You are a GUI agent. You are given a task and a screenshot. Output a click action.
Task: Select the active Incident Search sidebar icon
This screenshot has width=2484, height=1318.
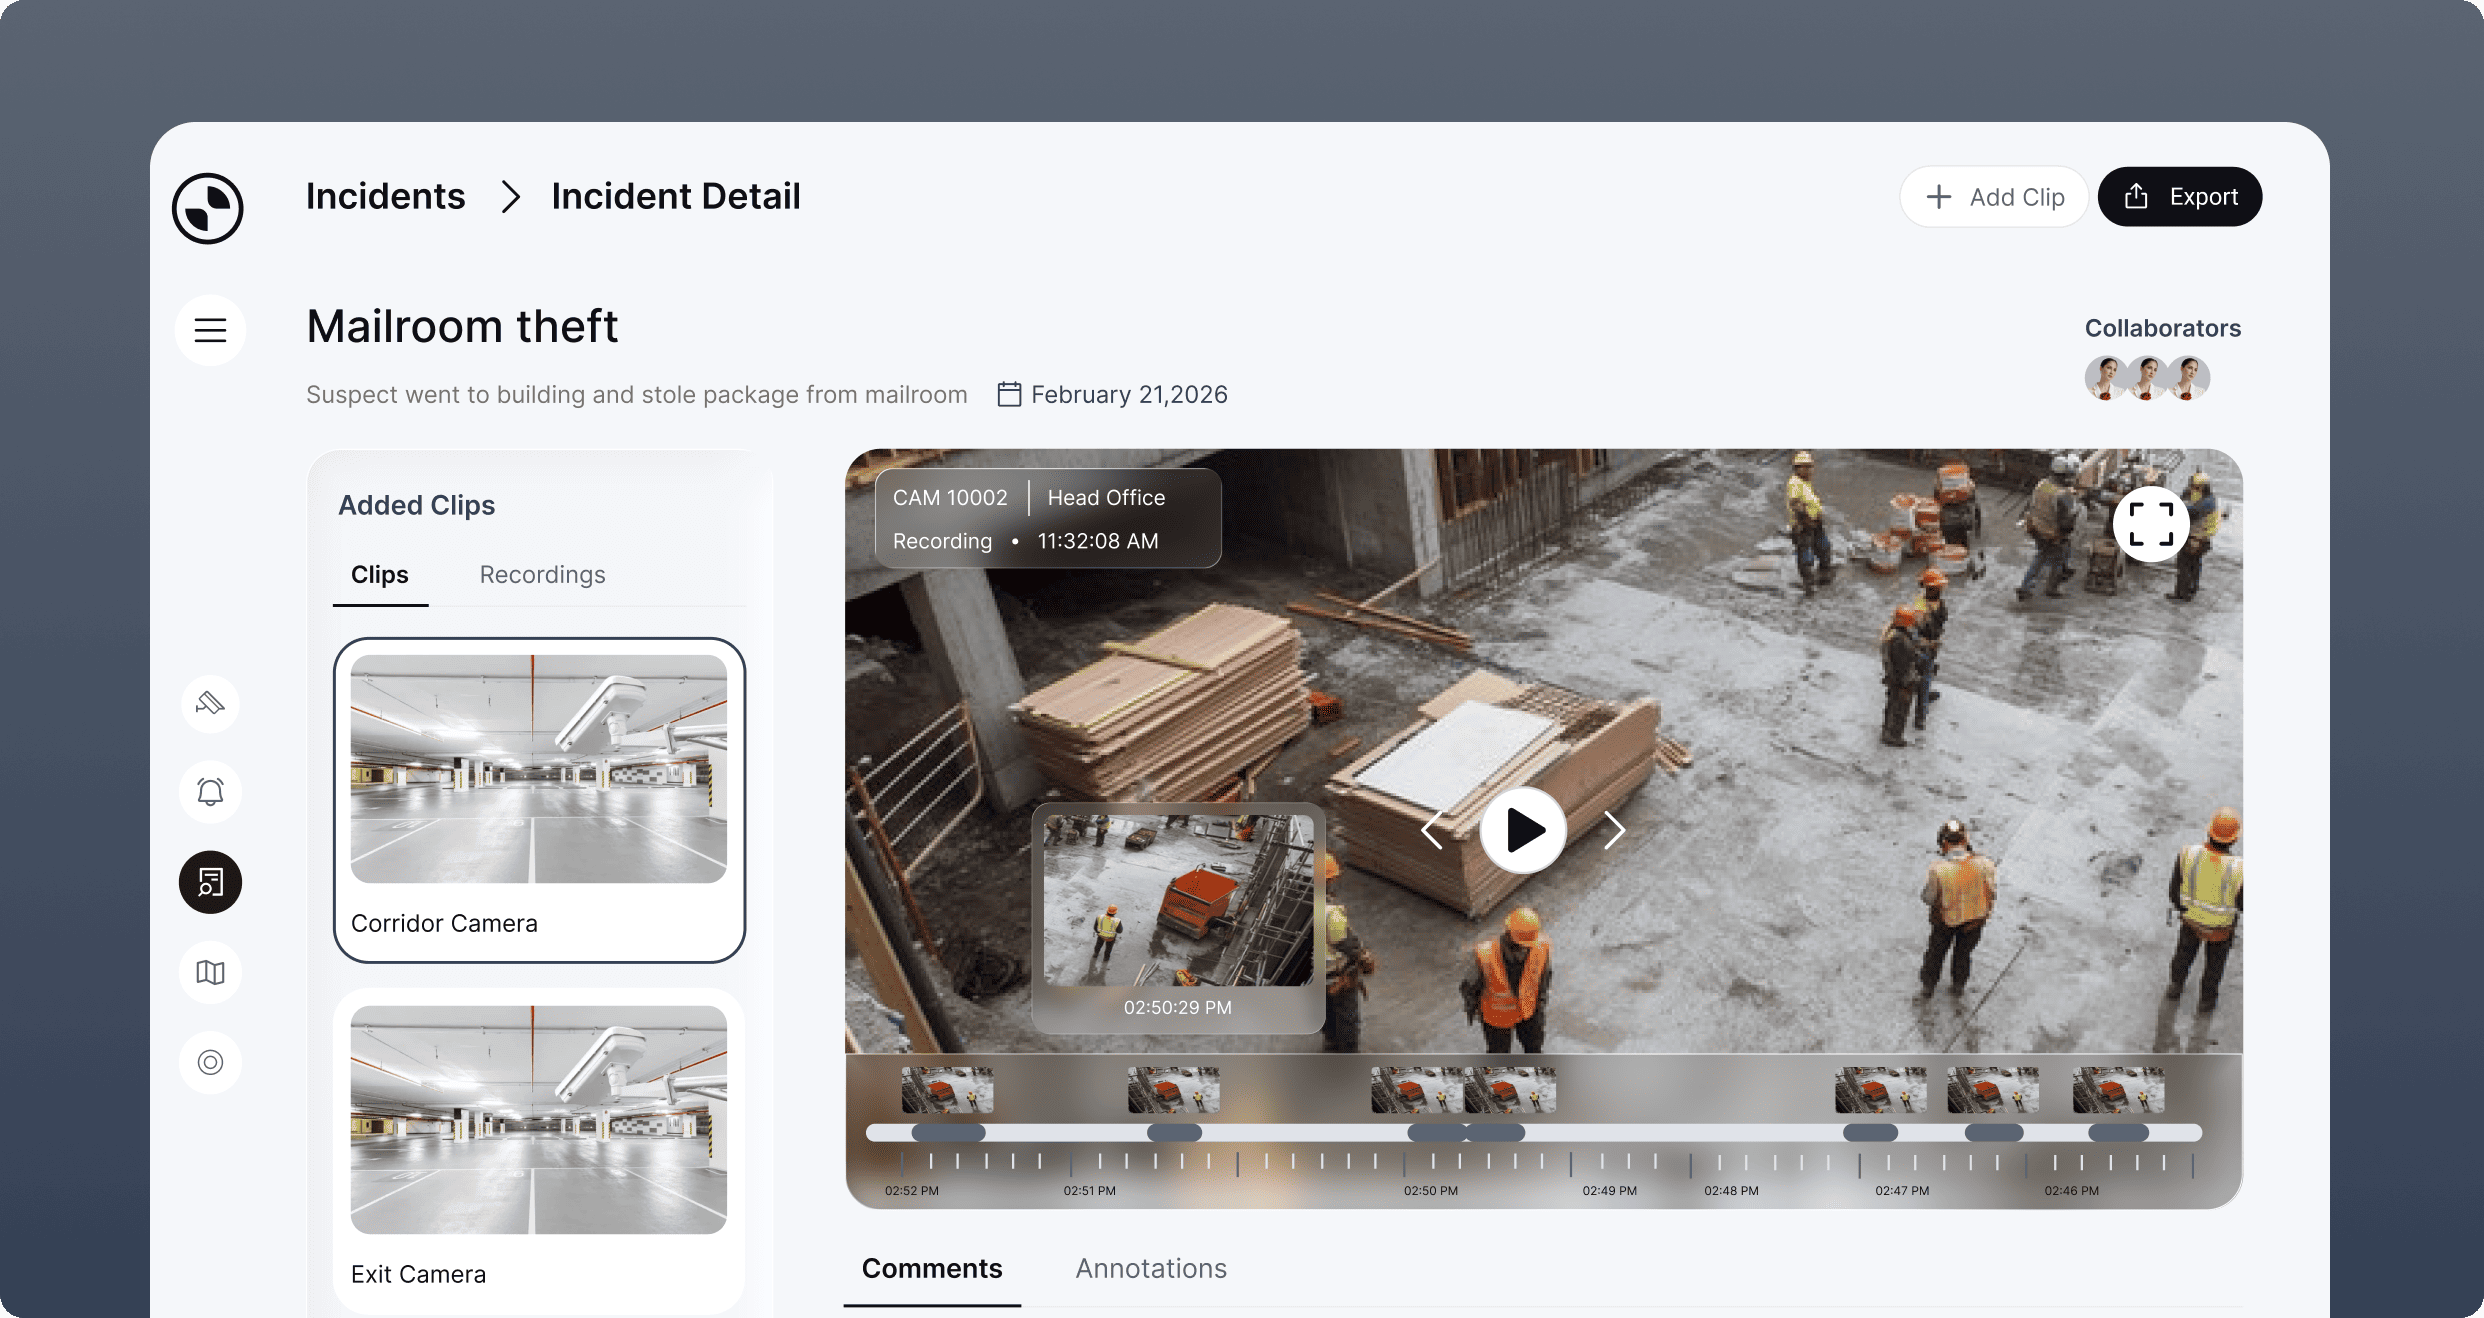tap(209, 882)
